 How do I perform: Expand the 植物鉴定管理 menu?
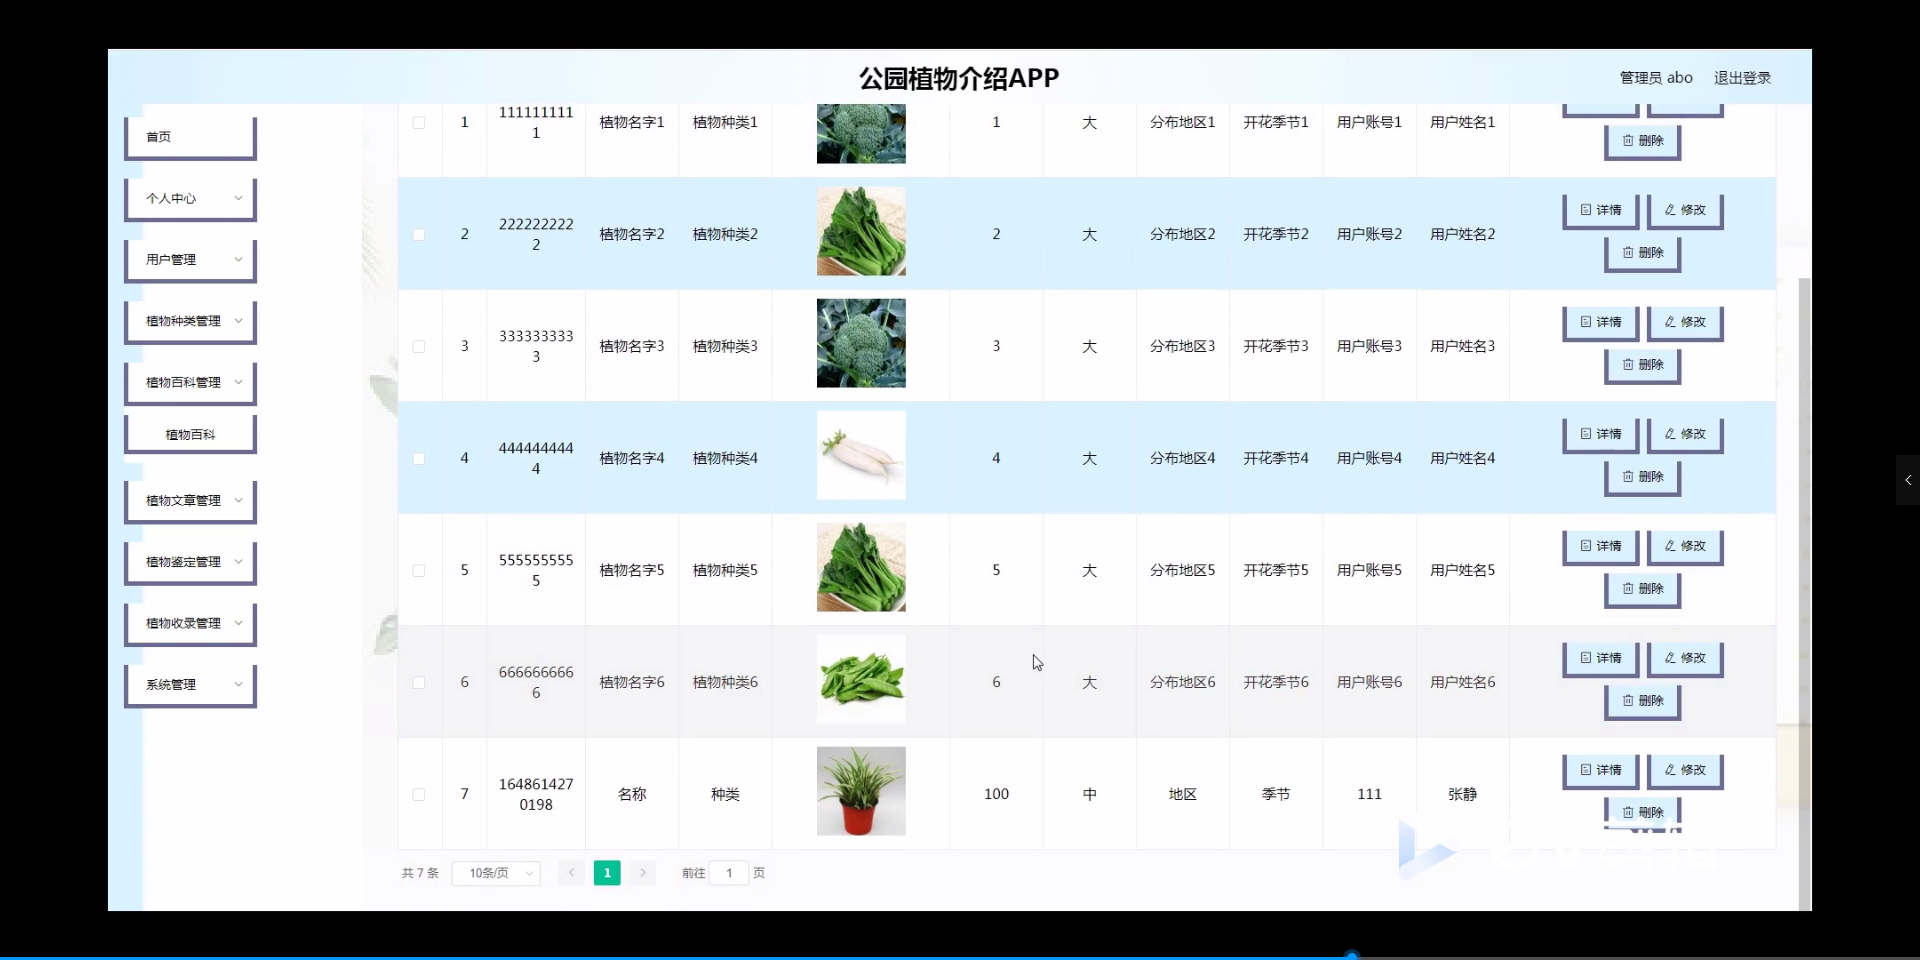pos(190,562)
